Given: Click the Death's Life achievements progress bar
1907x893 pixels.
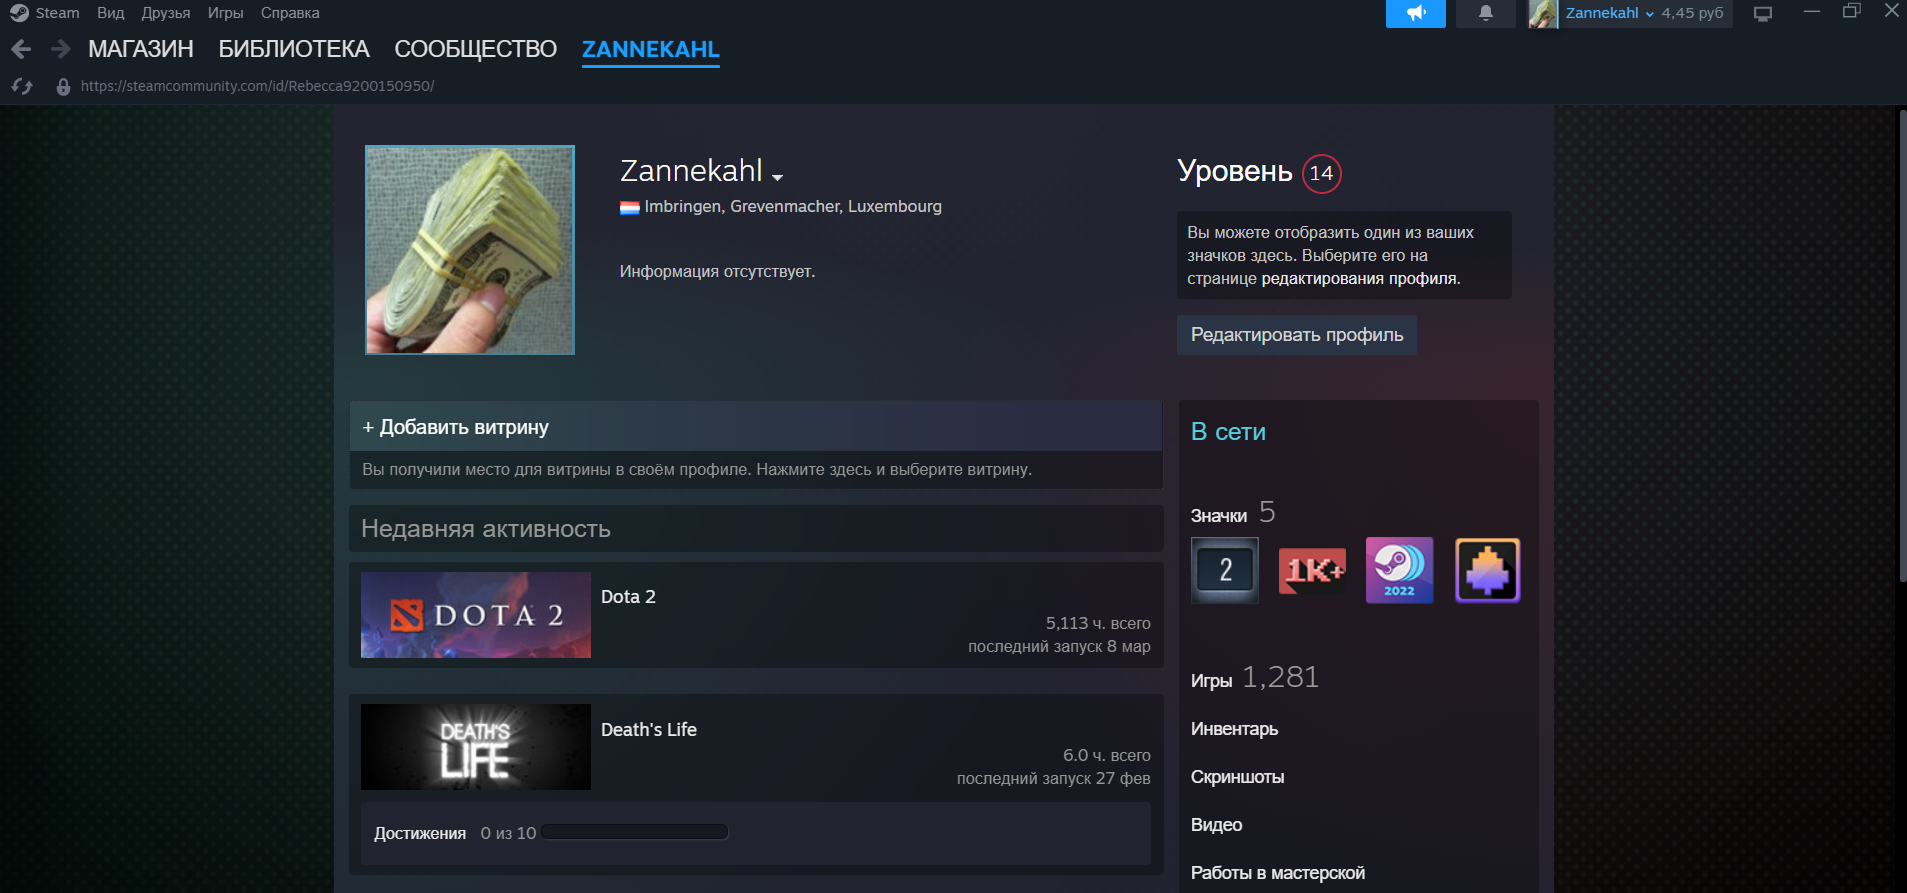Looking at the screenshot, I should pos(634,832).
